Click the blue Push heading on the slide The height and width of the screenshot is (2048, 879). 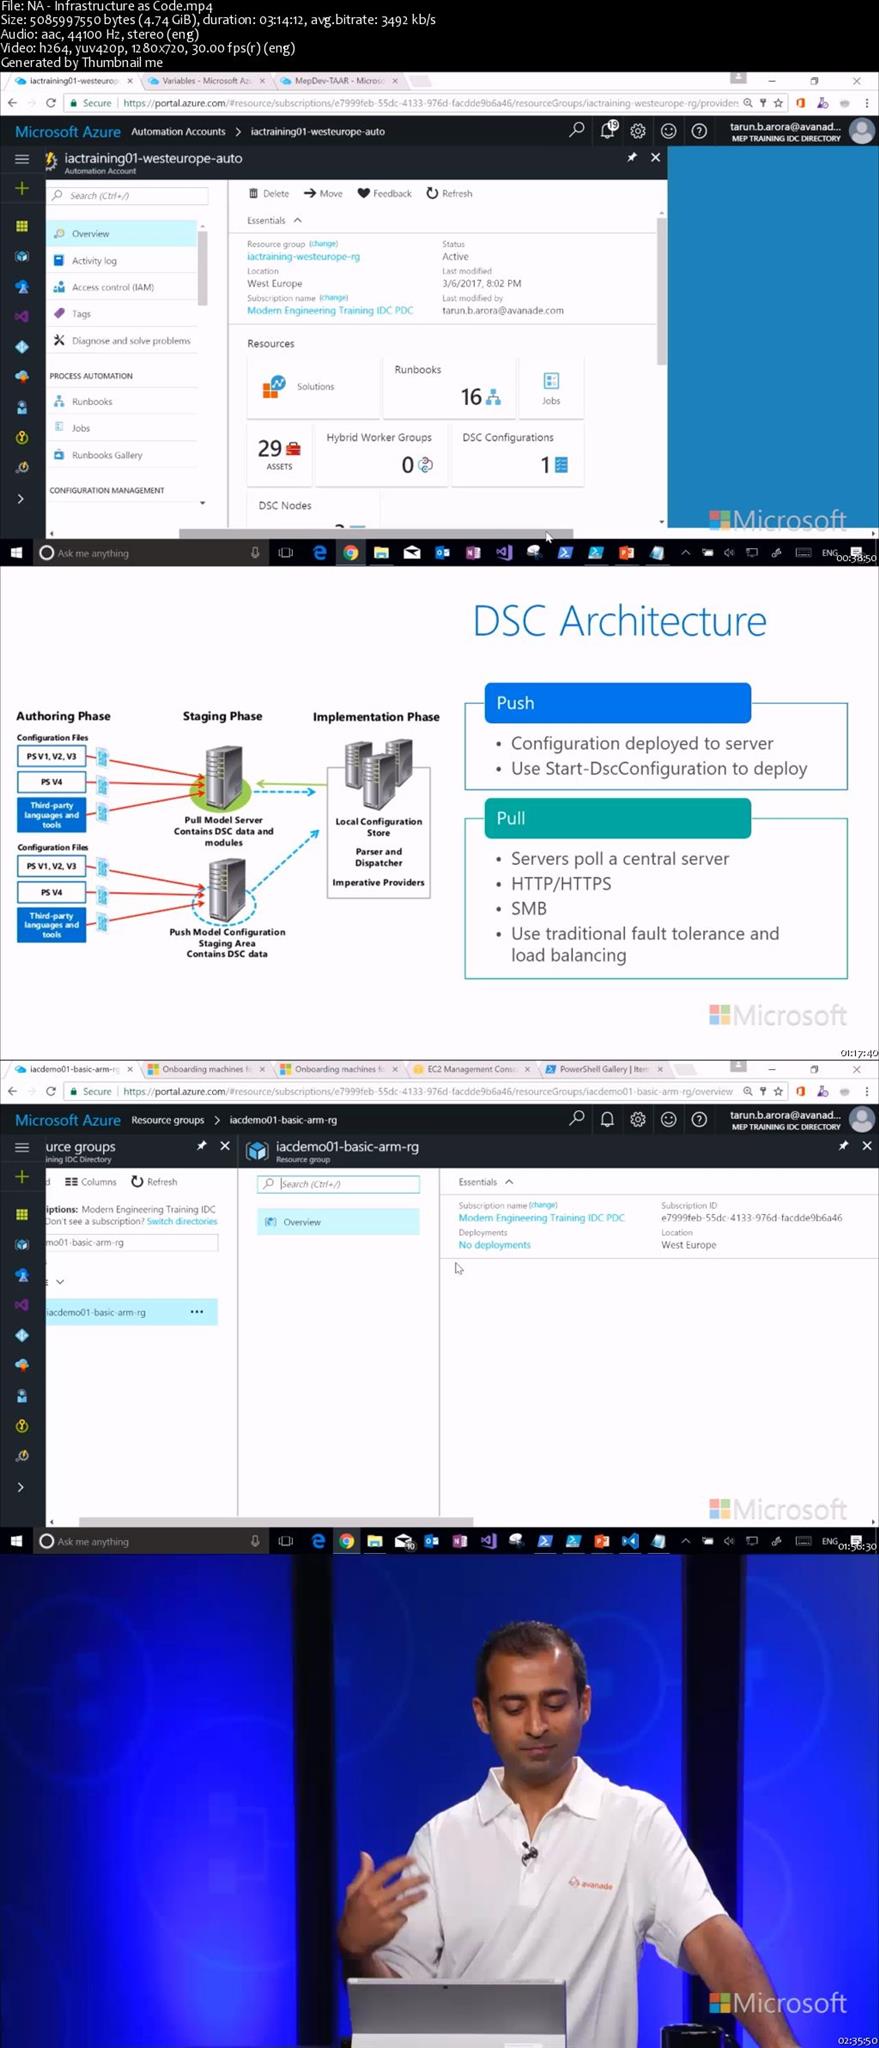617,703
